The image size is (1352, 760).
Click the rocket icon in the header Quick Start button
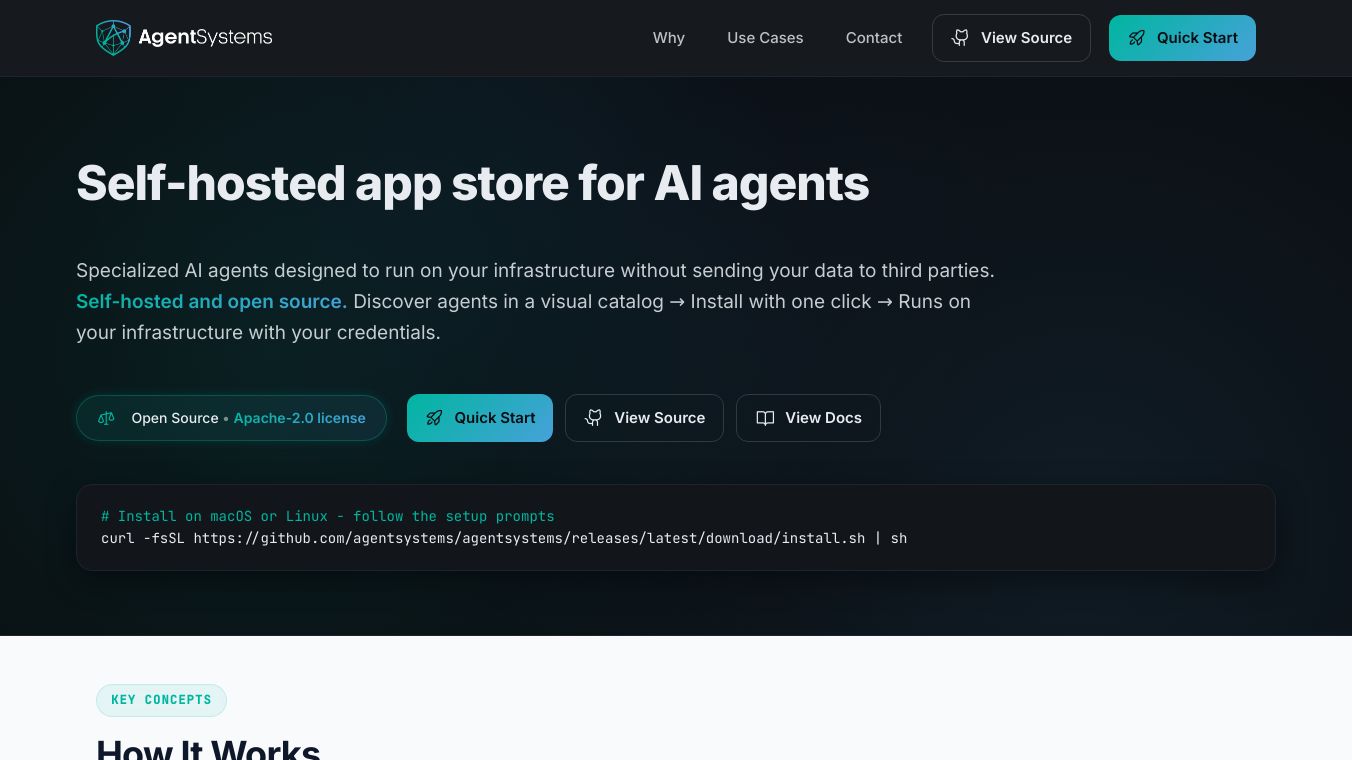point(1136,38)
